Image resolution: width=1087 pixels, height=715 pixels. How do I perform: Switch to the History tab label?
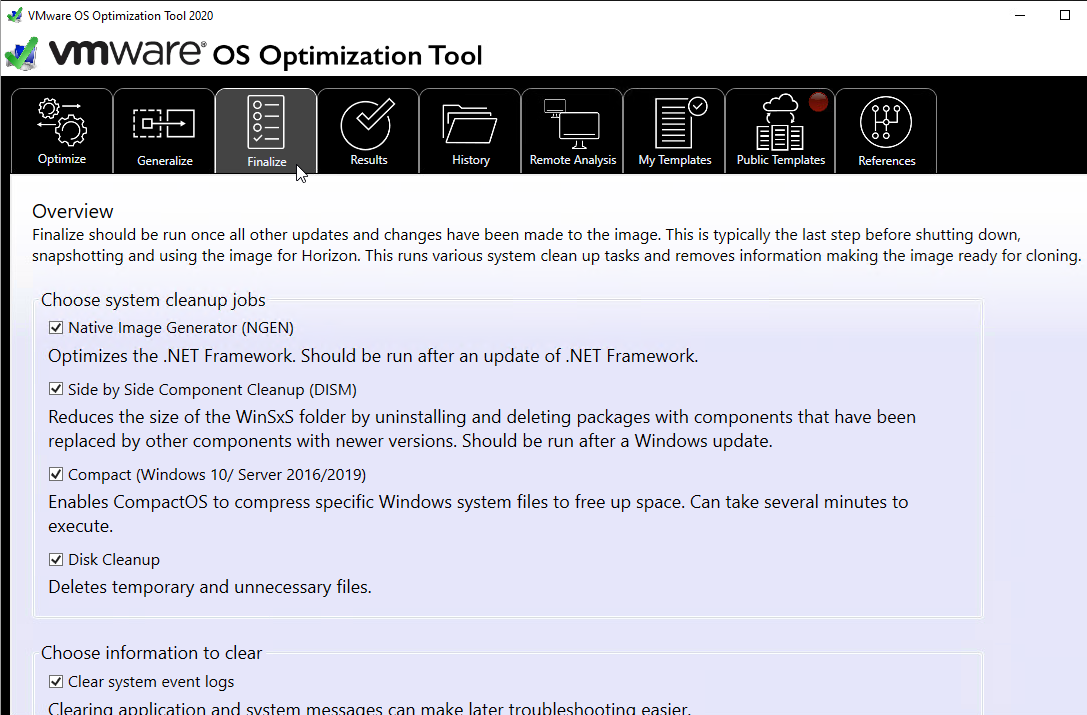click(x=471, y=160)
